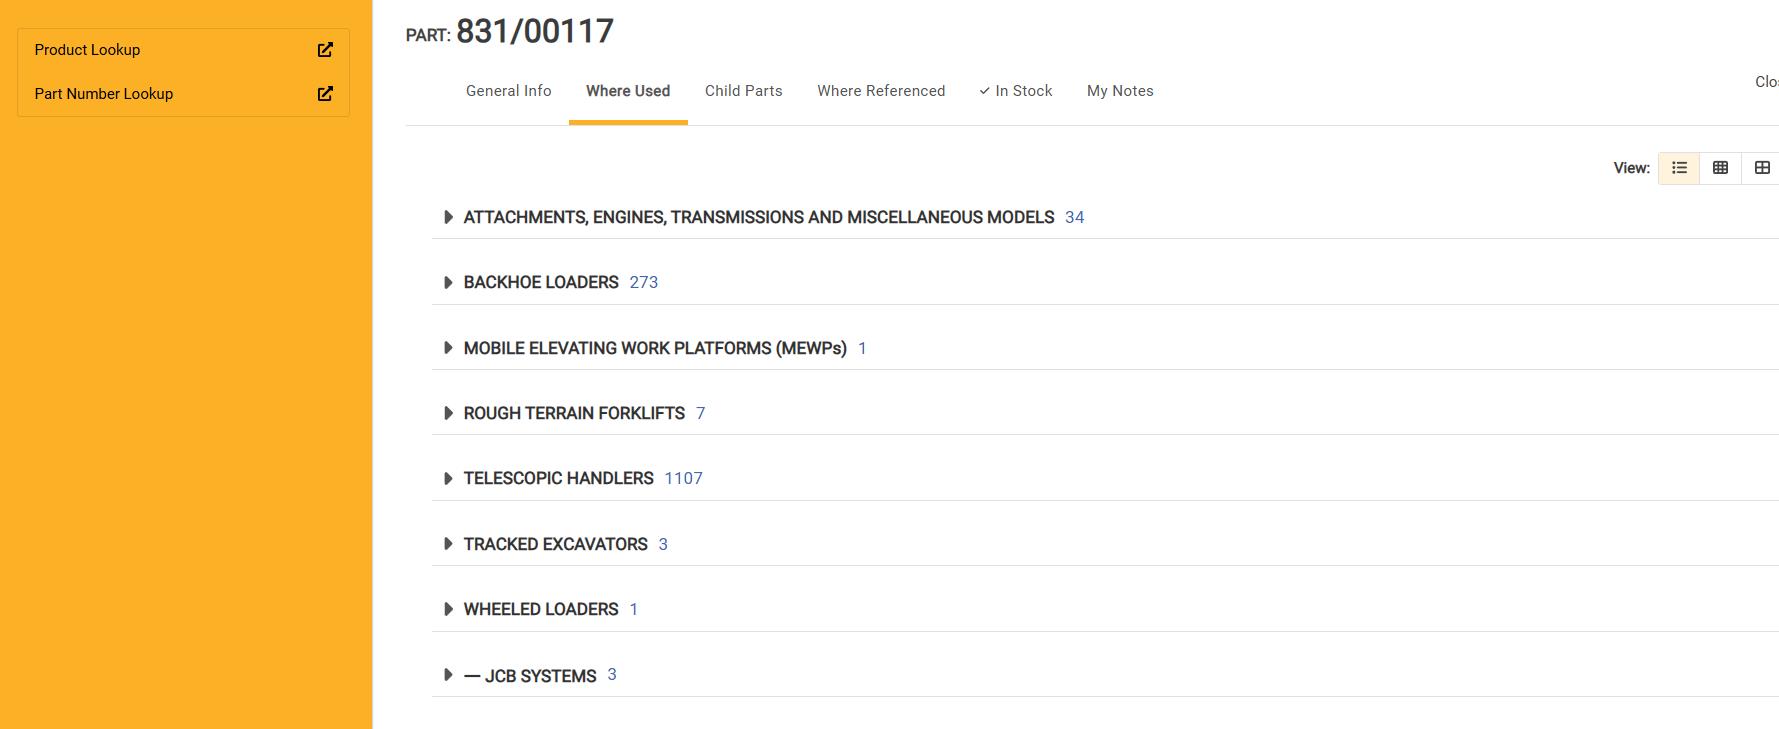Expand the Backhoe Loaders group
The height and width of the screenshot is (729, 1779).
click(541, 283)
